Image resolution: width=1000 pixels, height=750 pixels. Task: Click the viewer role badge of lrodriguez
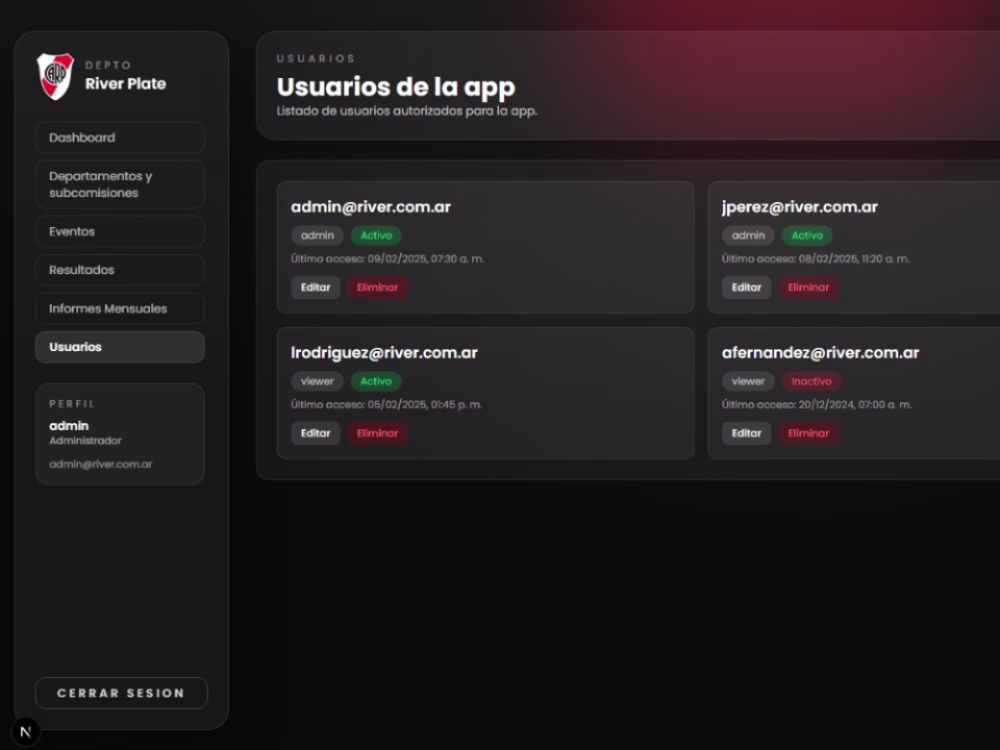(x=317, y=381)
